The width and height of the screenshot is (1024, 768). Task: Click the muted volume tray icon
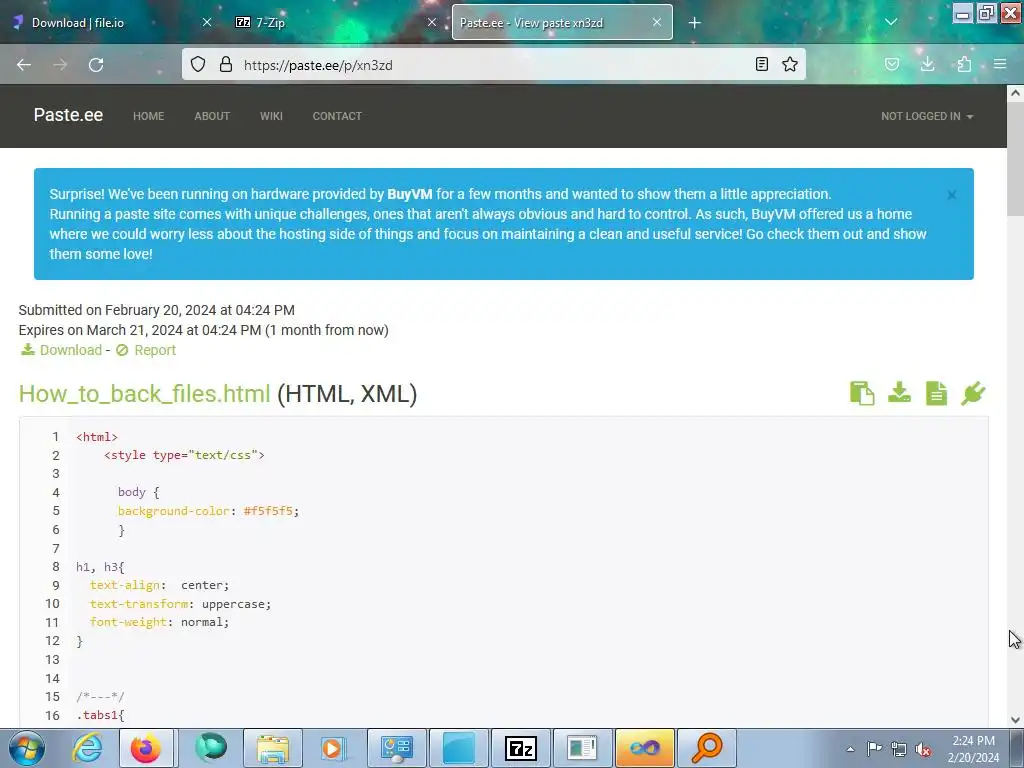click(x=923, y=749)
